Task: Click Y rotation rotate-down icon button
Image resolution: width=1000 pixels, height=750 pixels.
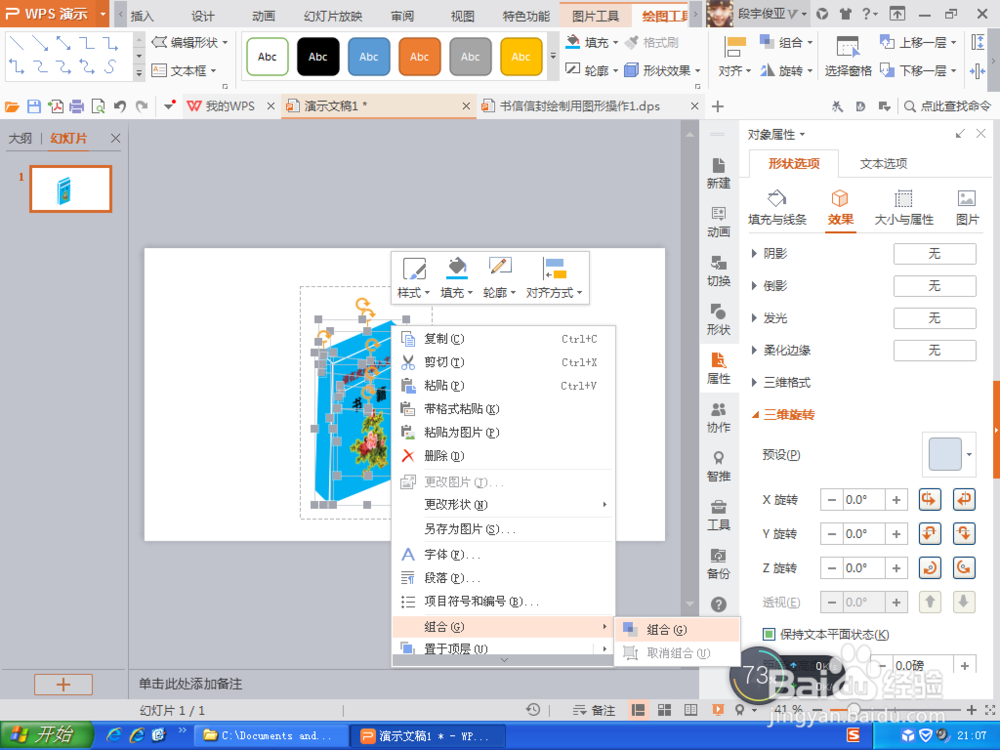Action: pos(964,533)
